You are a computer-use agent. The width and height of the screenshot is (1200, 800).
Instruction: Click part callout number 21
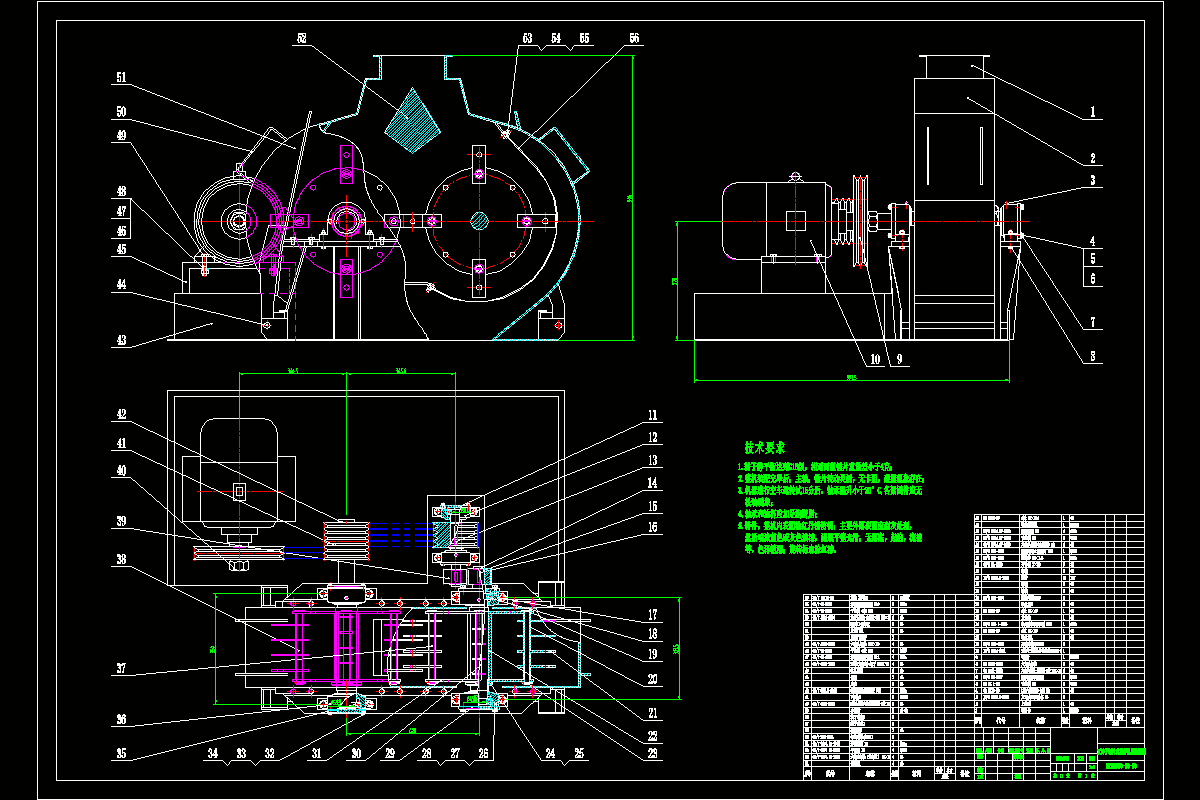pos(653,715)
